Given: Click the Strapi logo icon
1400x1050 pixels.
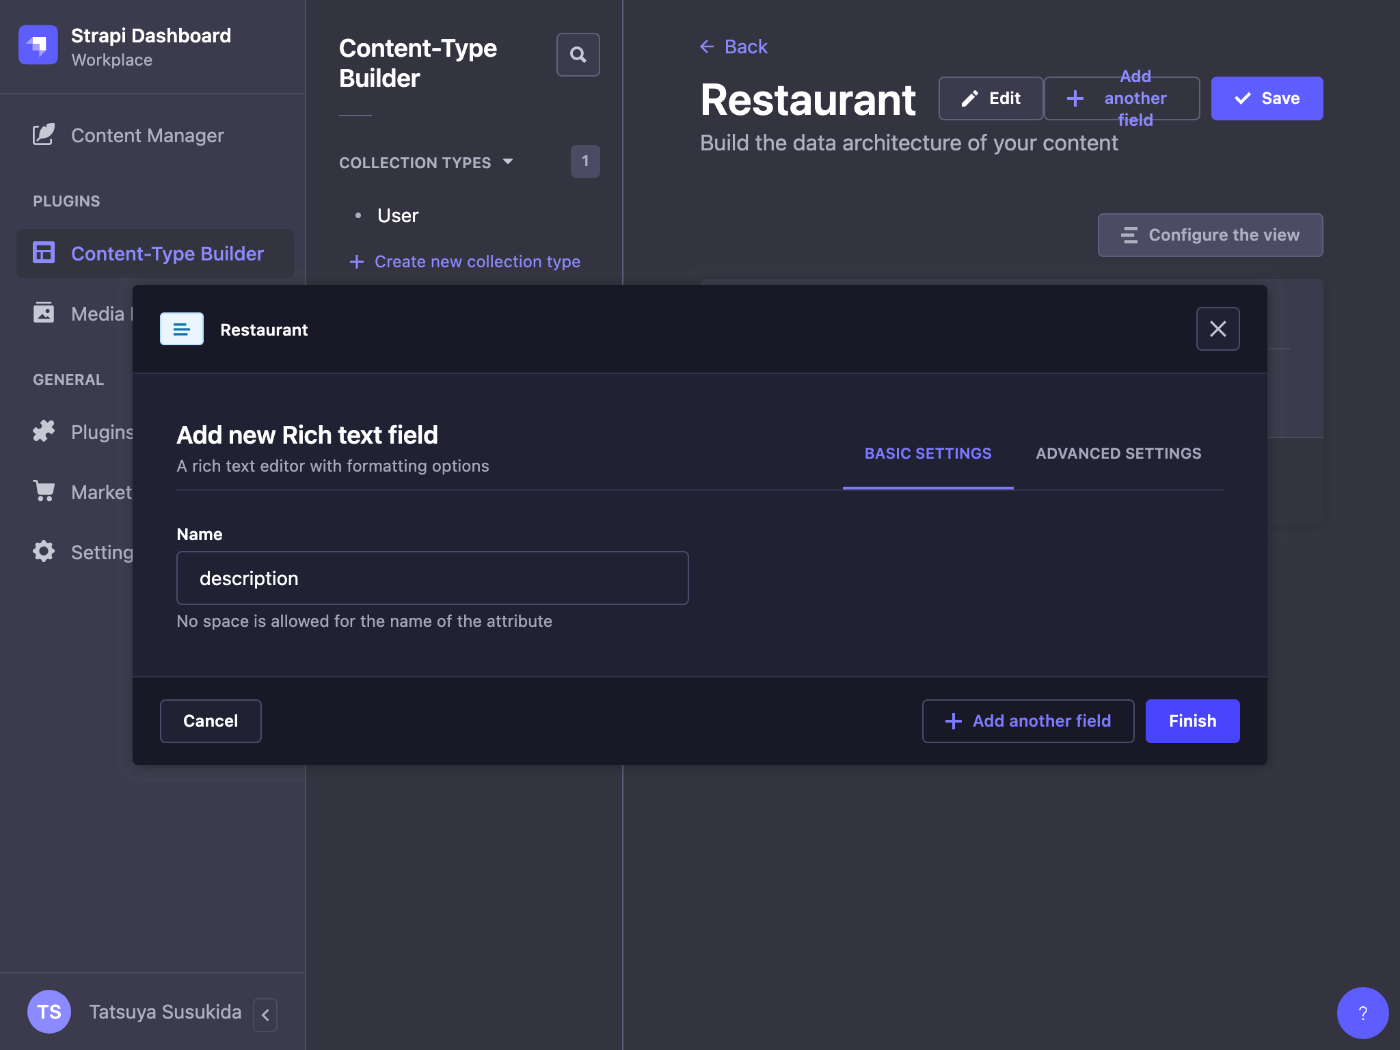Looking at the screenshot, I should (x=38, y=45).
